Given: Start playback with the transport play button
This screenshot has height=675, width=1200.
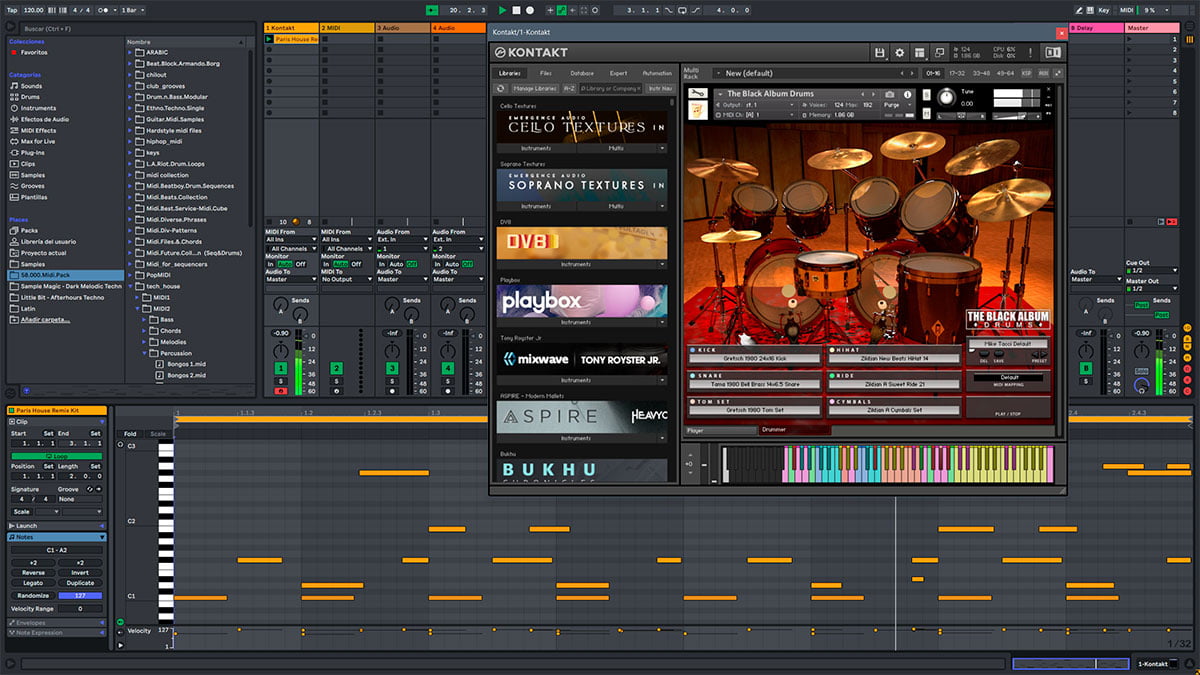Looking at the screenshot, I should click(x=503, y=10).
